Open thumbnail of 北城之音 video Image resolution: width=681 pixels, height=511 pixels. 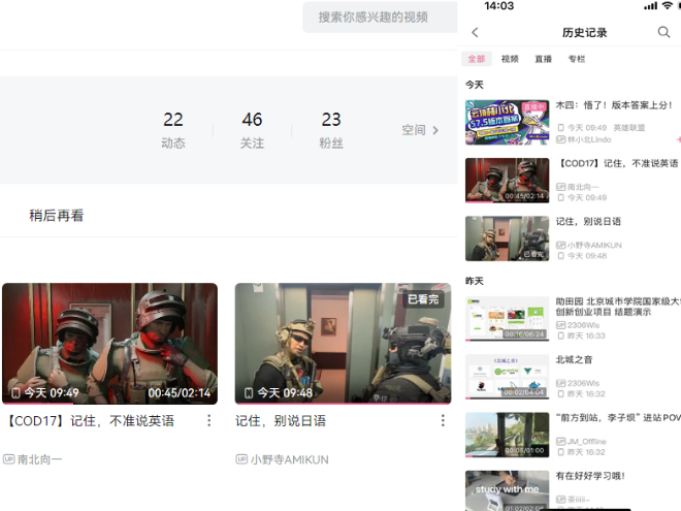pyautogui.click(x=507, y=377)
